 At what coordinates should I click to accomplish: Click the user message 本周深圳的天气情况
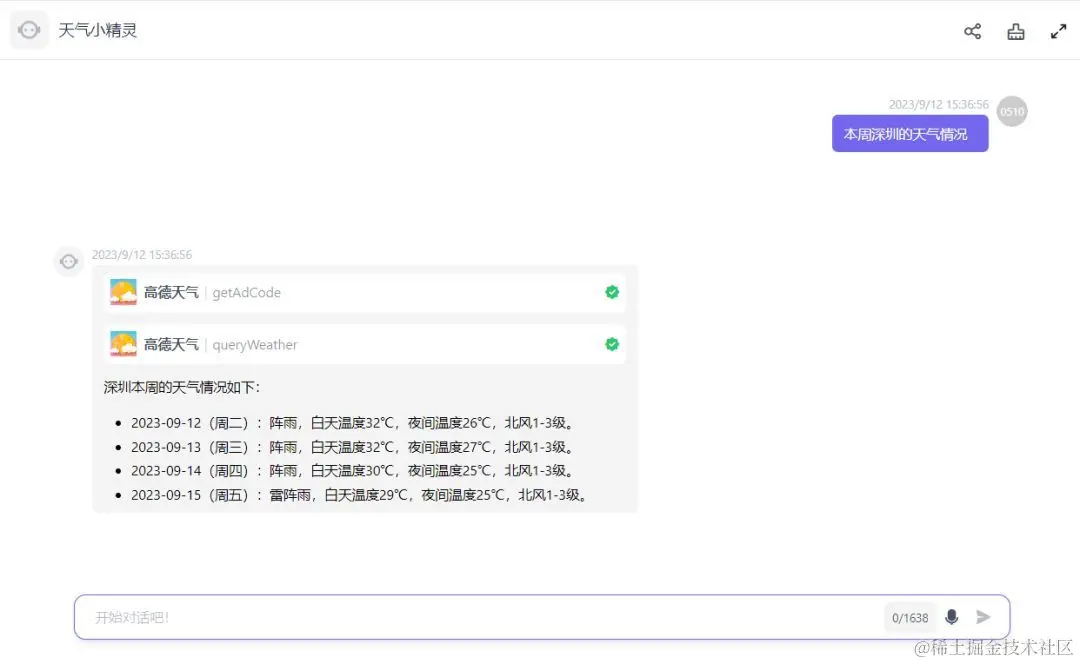click(x=910, y=134)
